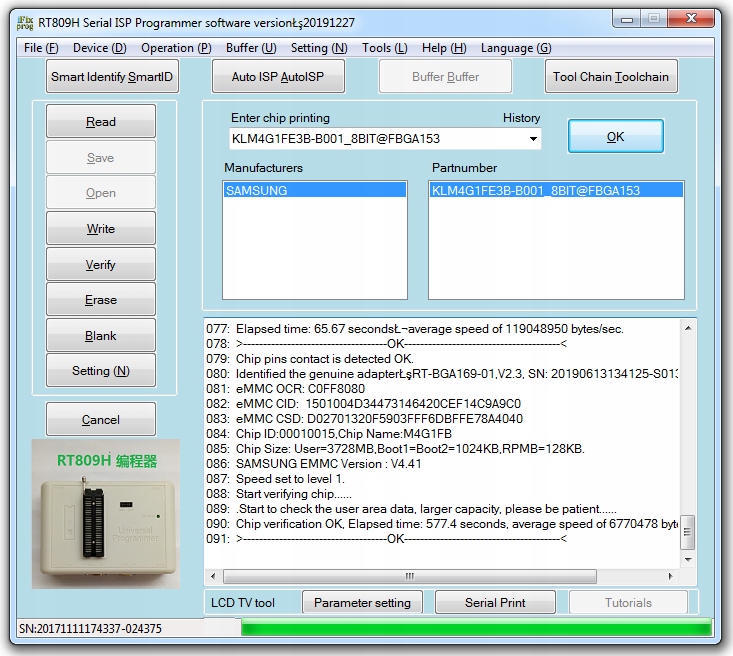Expand the chip printing History dropdown arrow
The height and width of the screenshot is (656, 733).
click(533, 139)
